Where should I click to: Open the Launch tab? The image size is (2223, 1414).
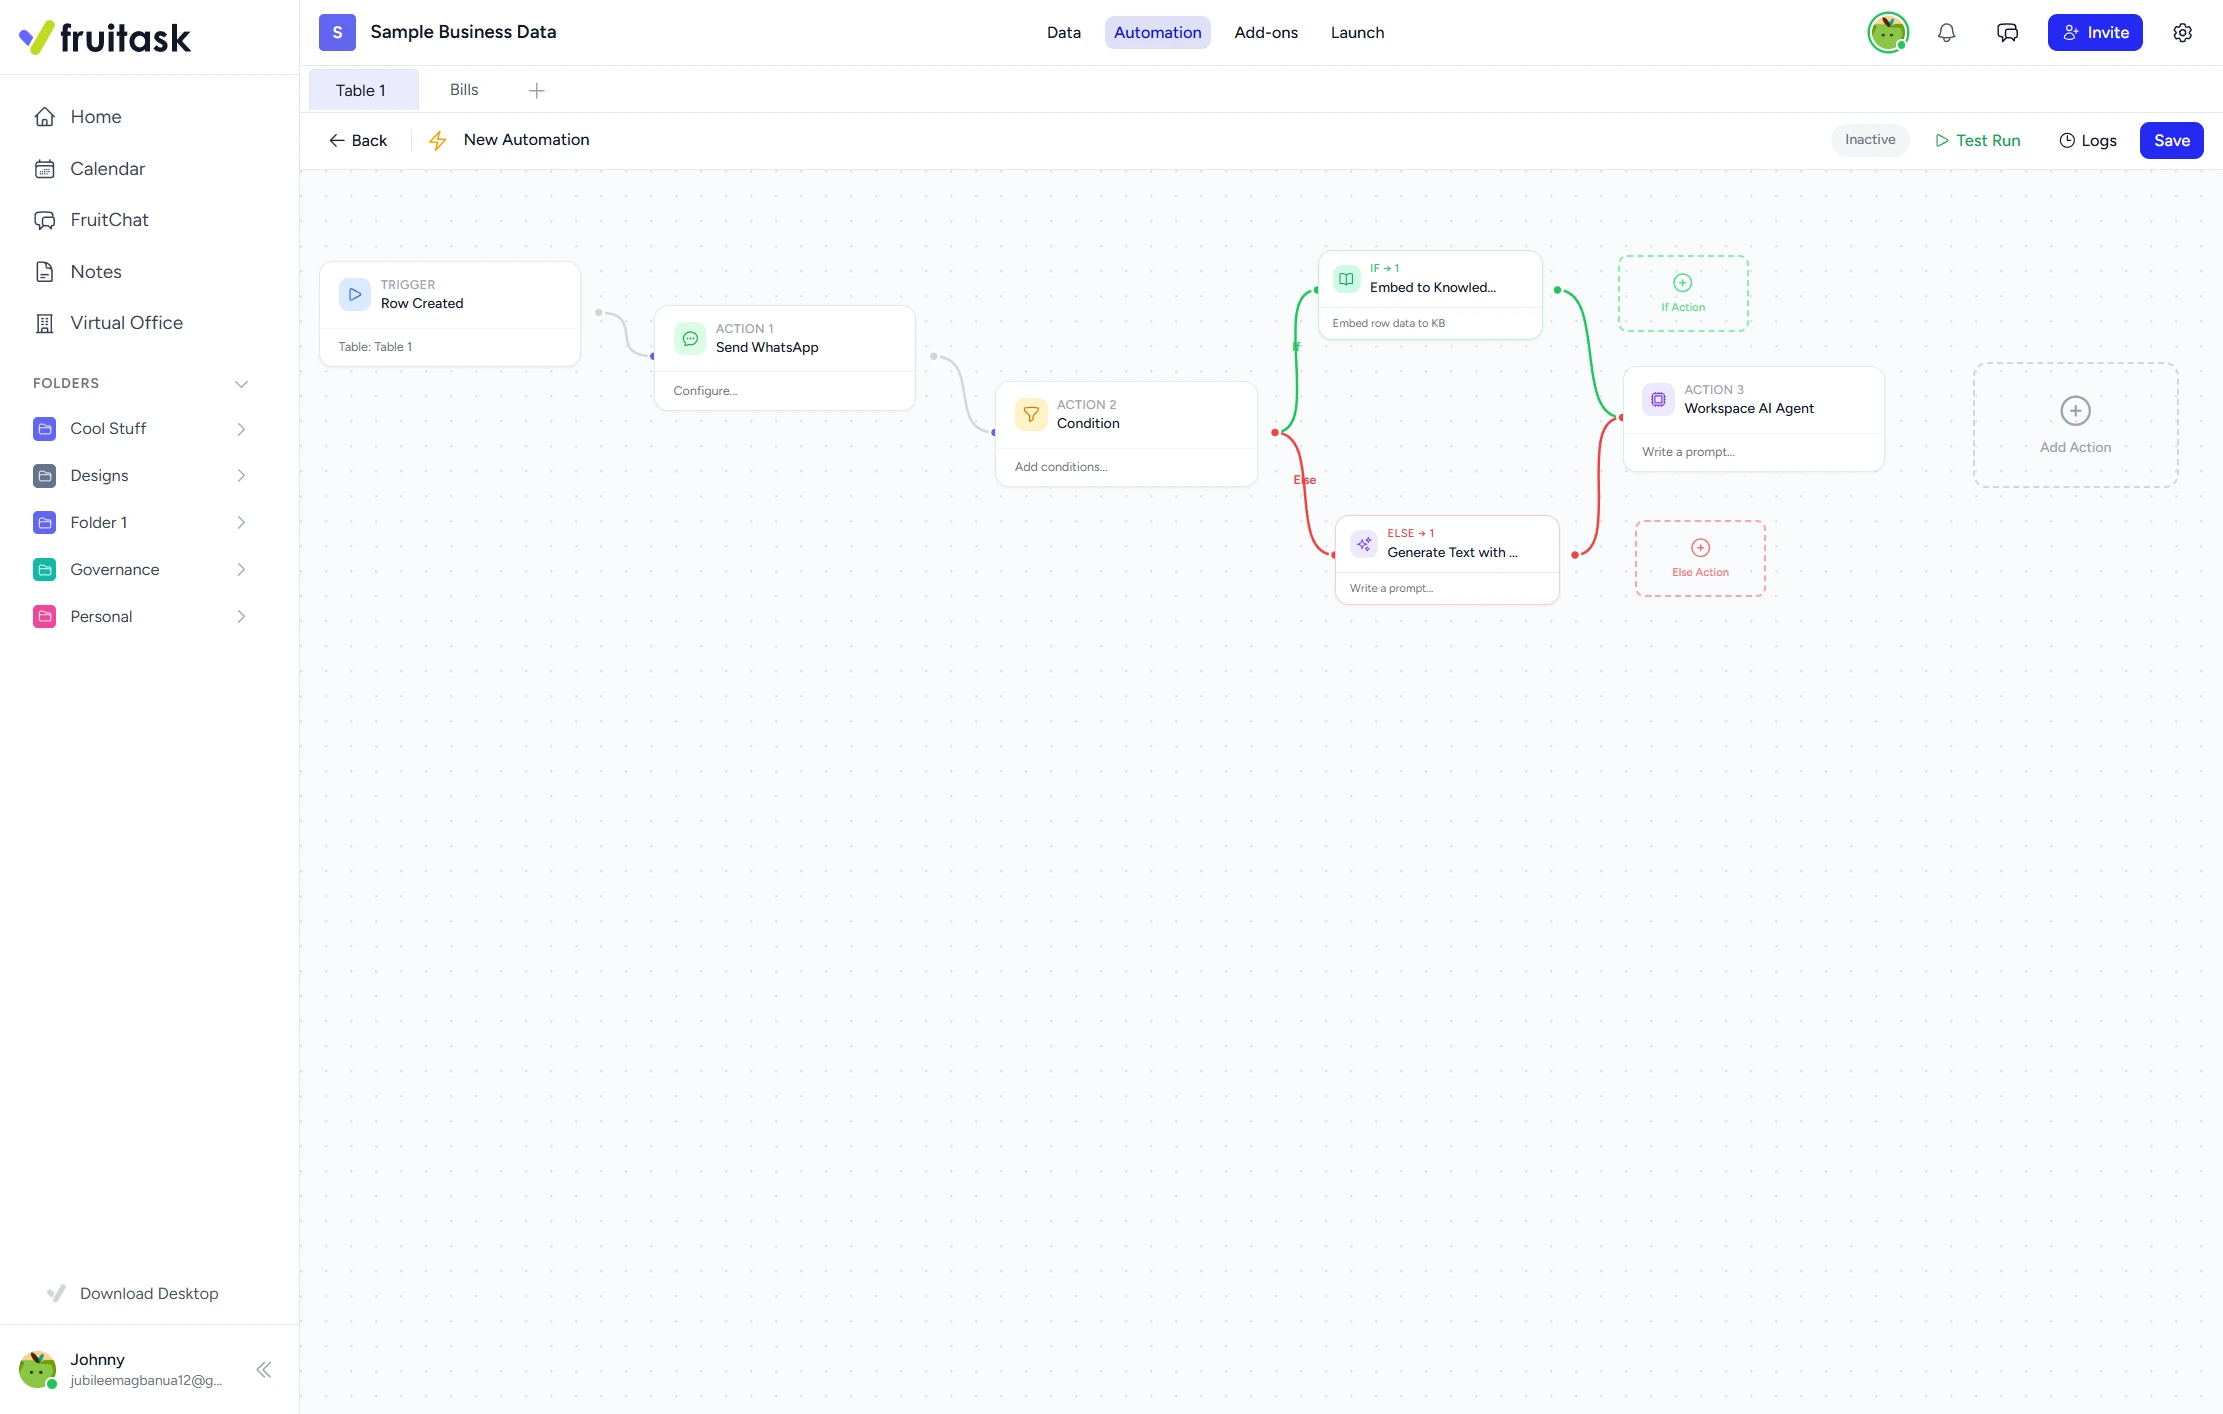(1357, 33)
